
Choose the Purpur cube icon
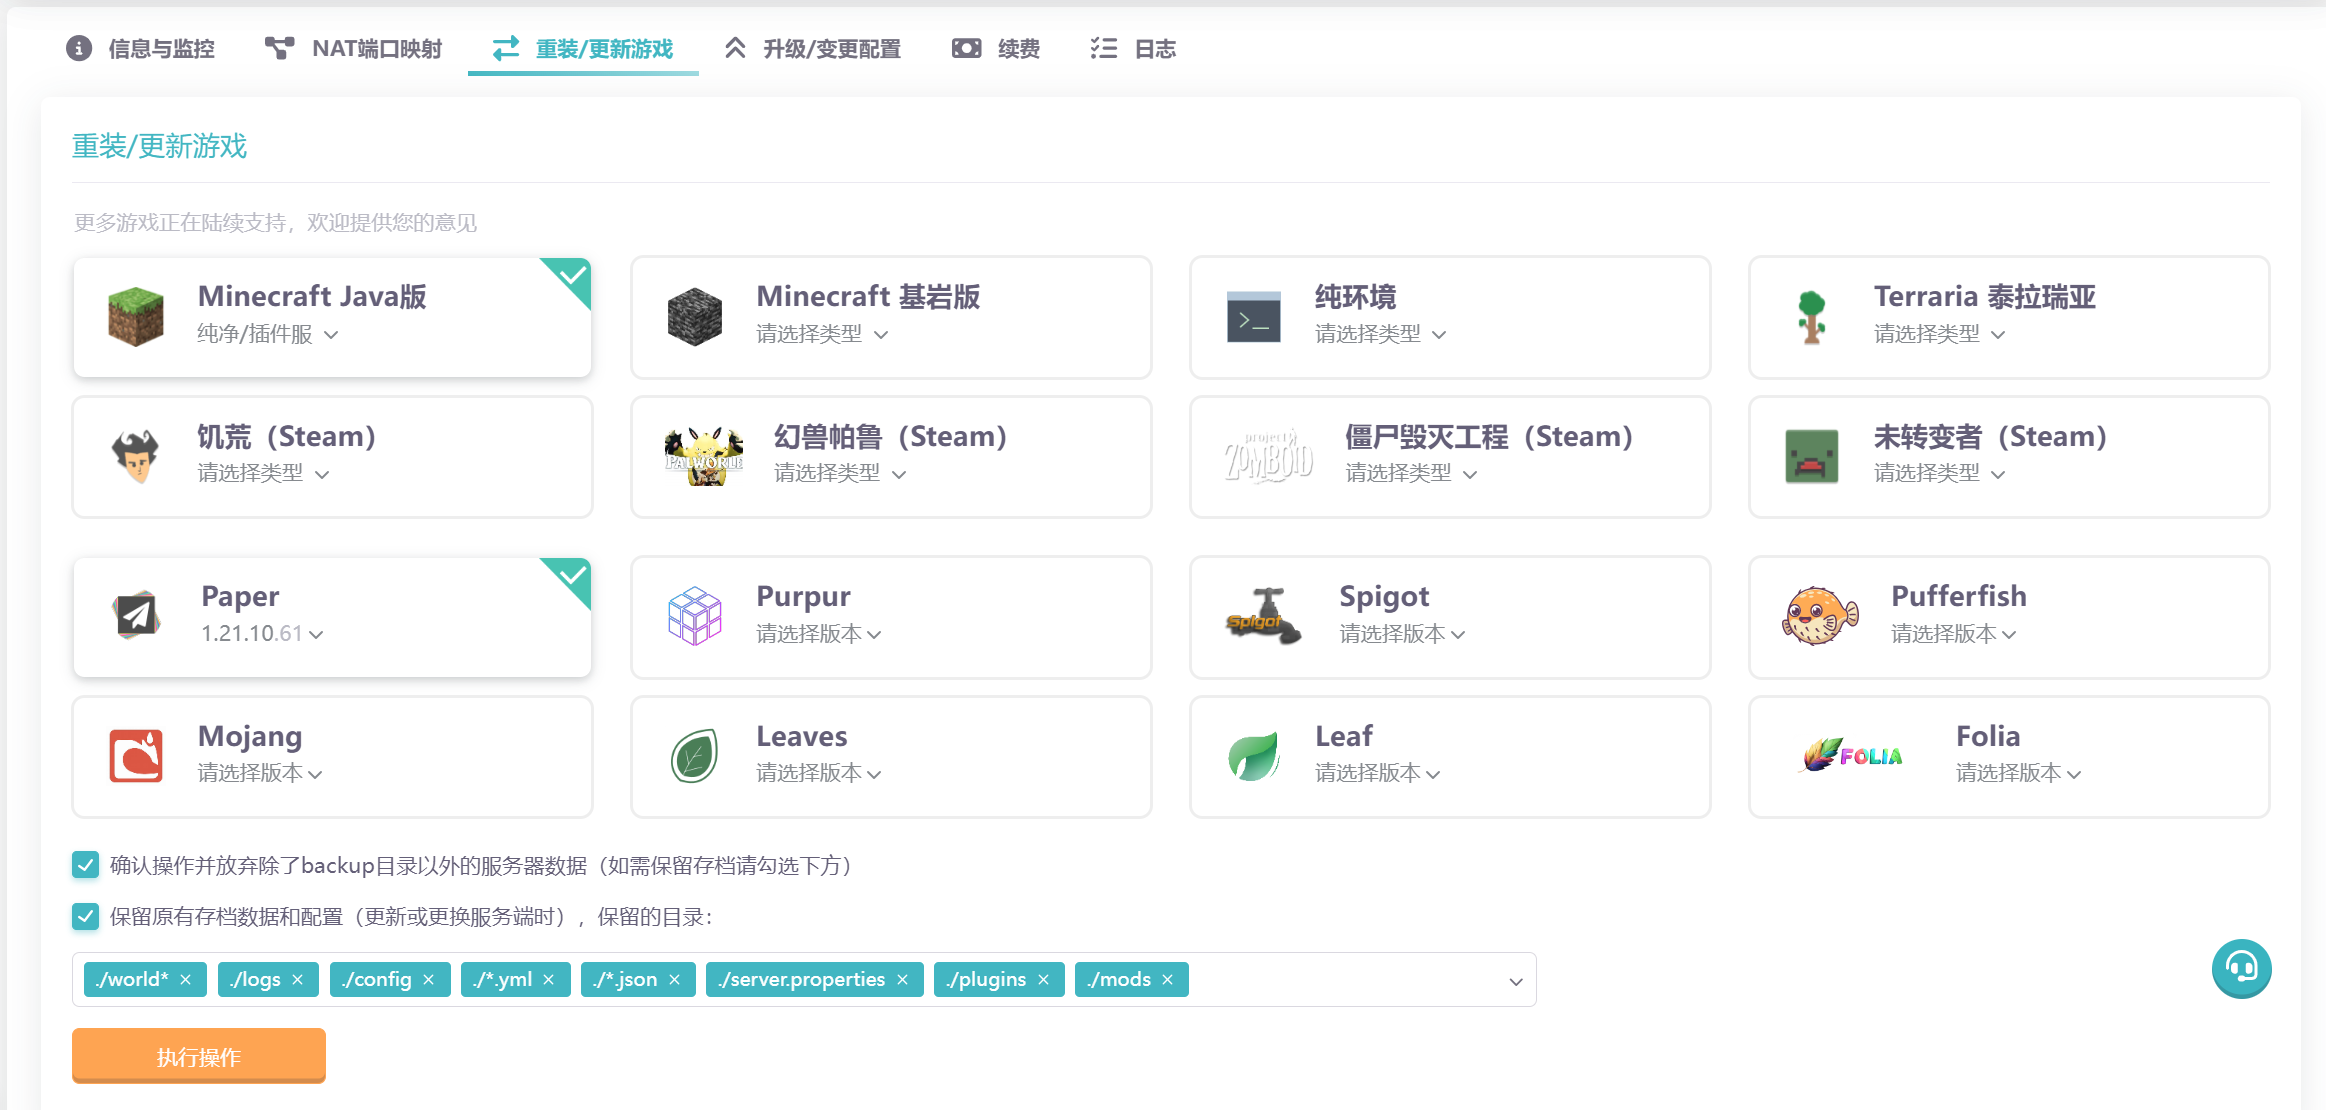click(x=694, y=616)
